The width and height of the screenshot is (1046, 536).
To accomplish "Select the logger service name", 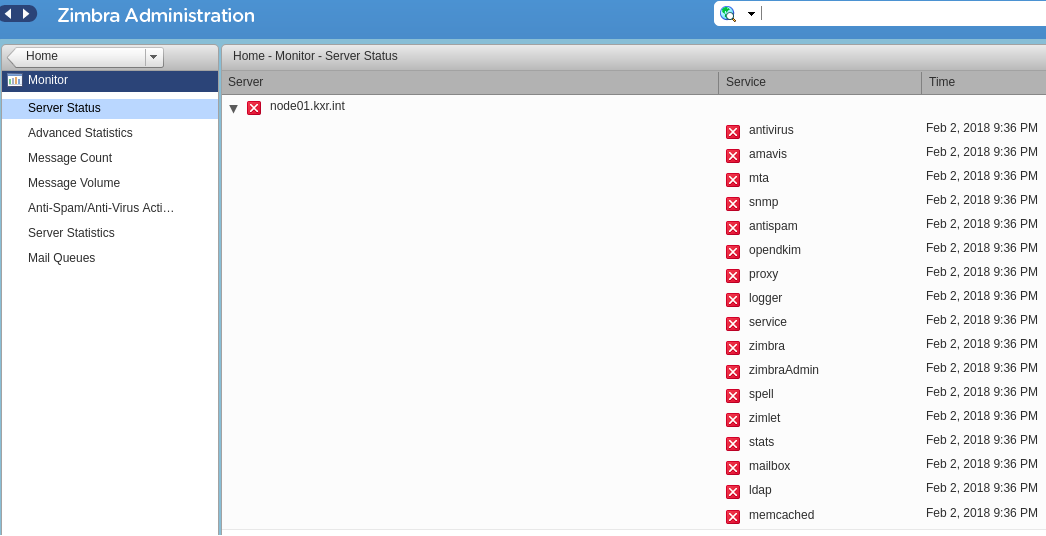I will tap(765, 298).
